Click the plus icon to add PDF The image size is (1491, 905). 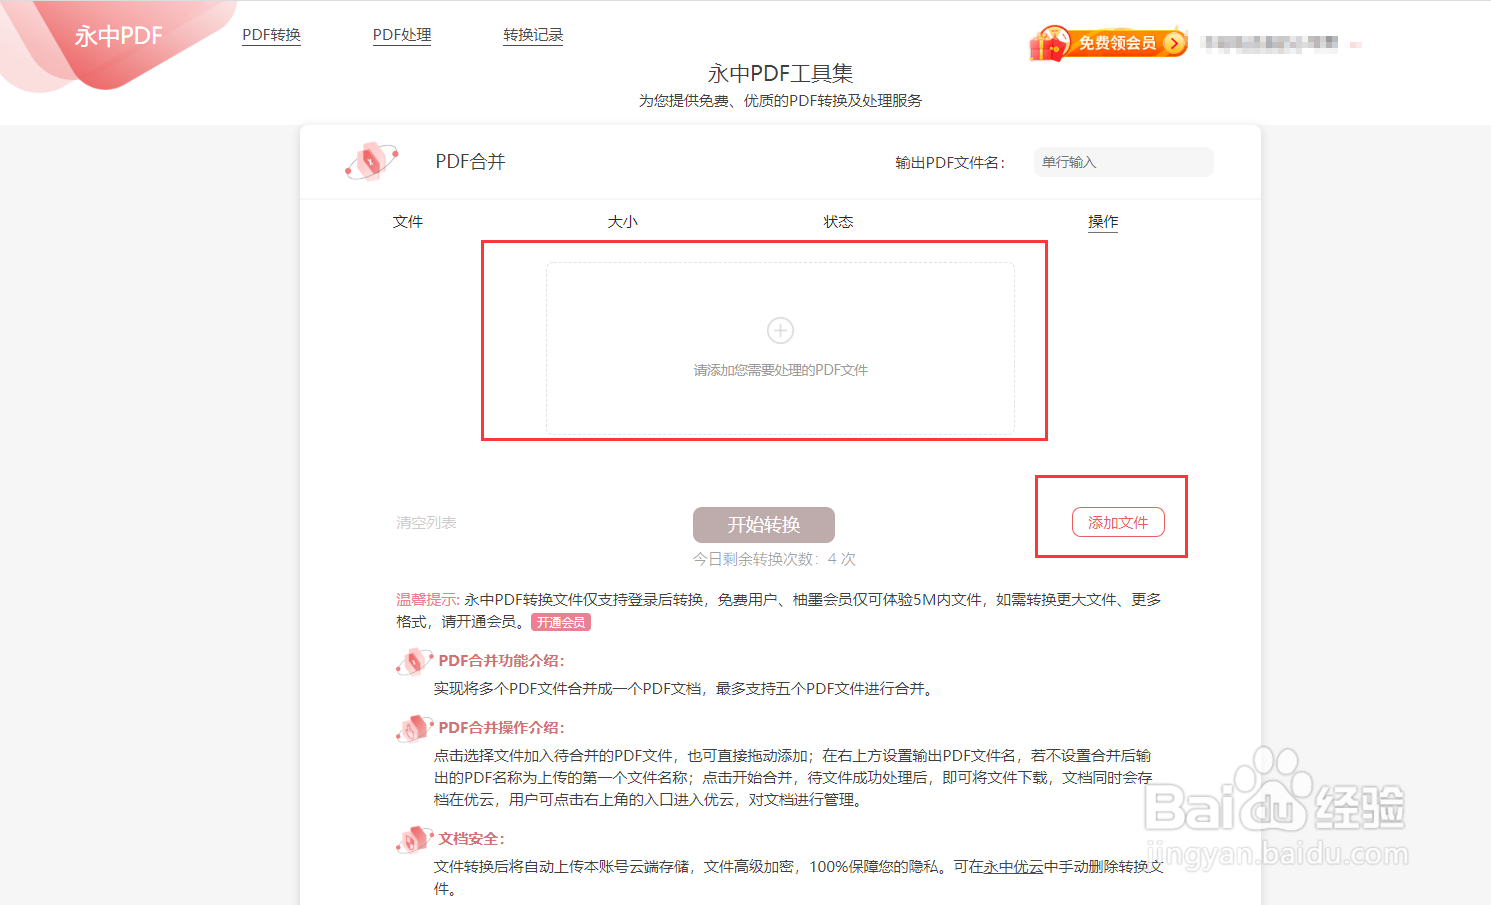coord(780,330)
